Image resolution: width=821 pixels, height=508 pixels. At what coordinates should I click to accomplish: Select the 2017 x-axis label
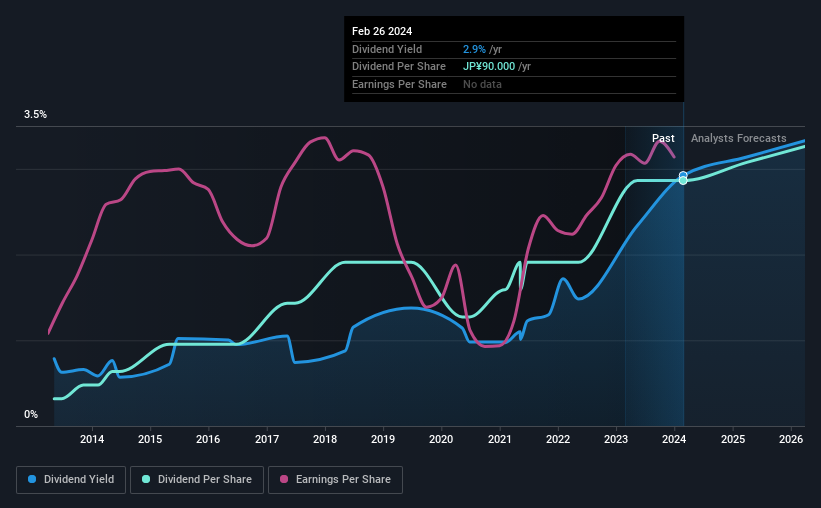click(x=267, y=439)
